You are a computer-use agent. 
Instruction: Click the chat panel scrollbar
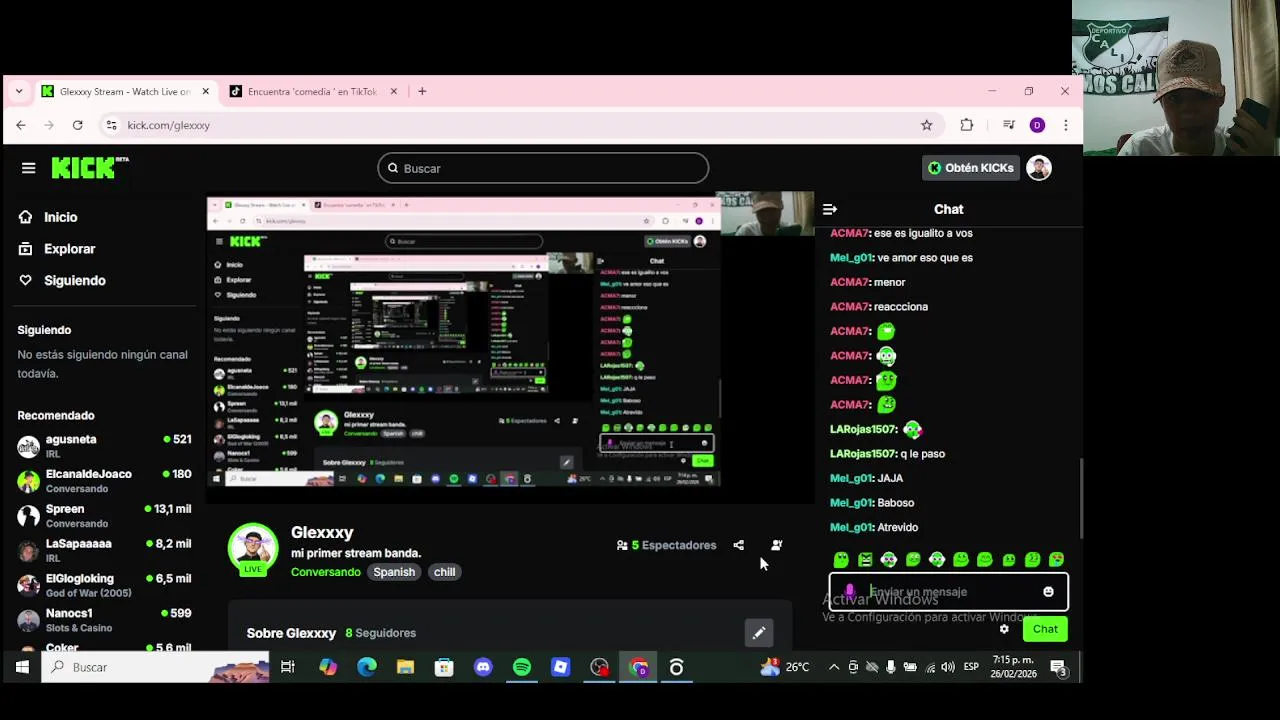(1079, 497)
